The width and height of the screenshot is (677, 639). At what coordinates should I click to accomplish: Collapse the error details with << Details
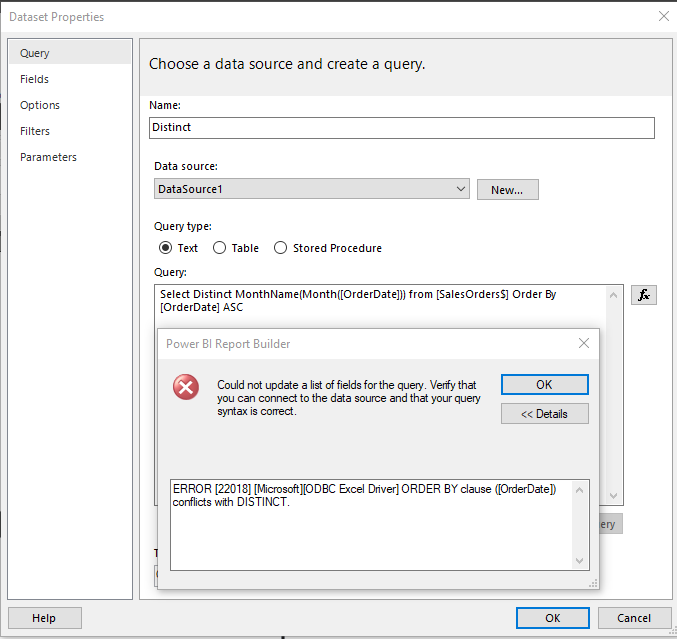point(544,414)
